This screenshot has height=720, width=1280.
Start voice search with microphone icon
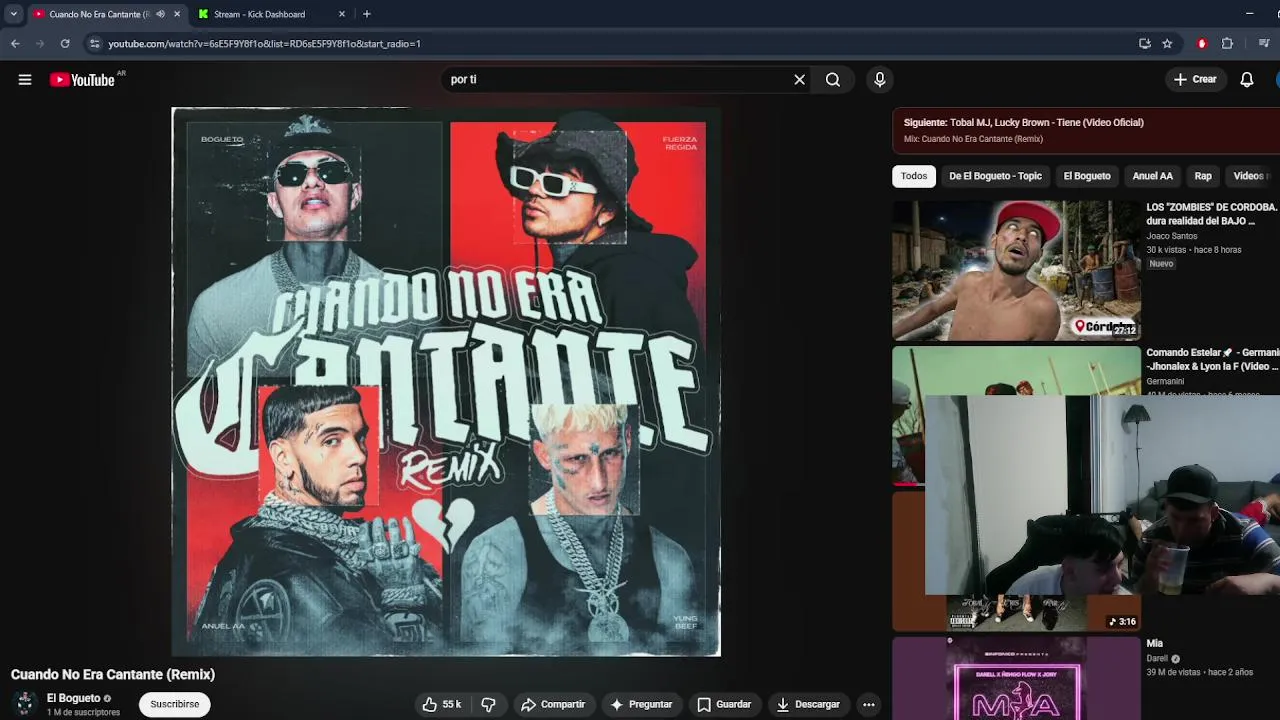coord(880,80)
